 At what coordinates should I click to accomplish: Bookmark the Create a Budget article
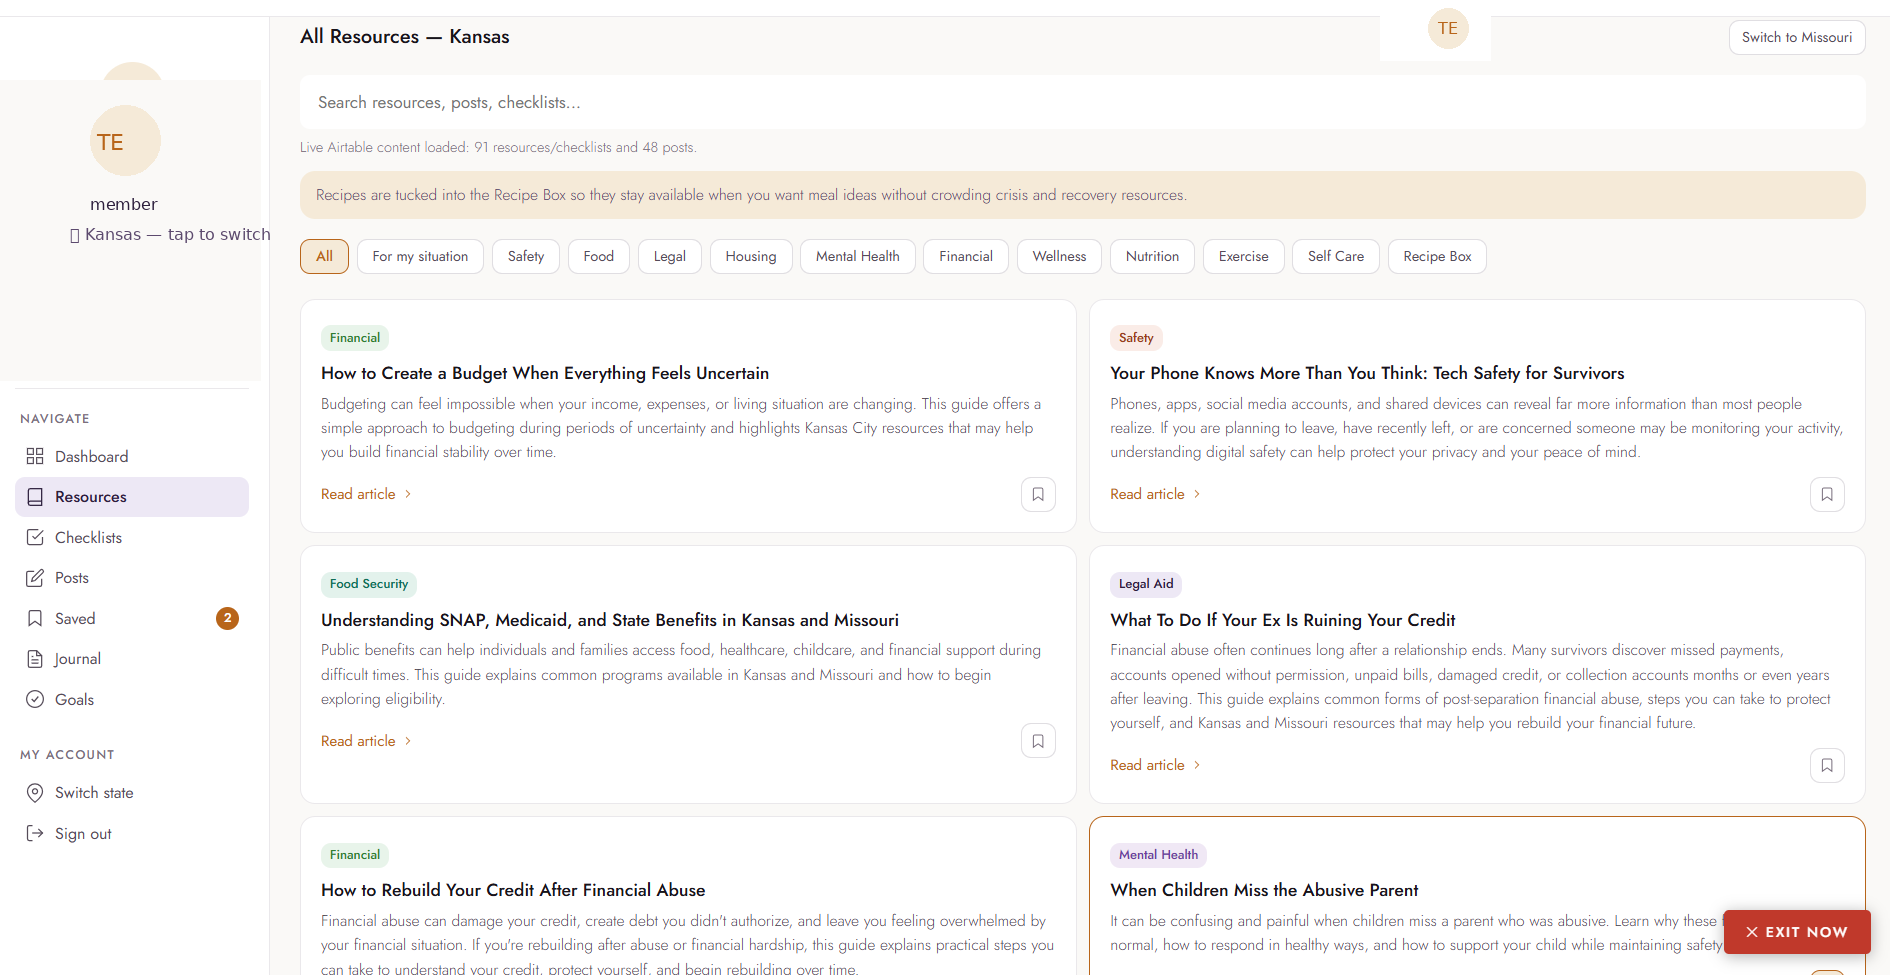[x=1038, y=494]
